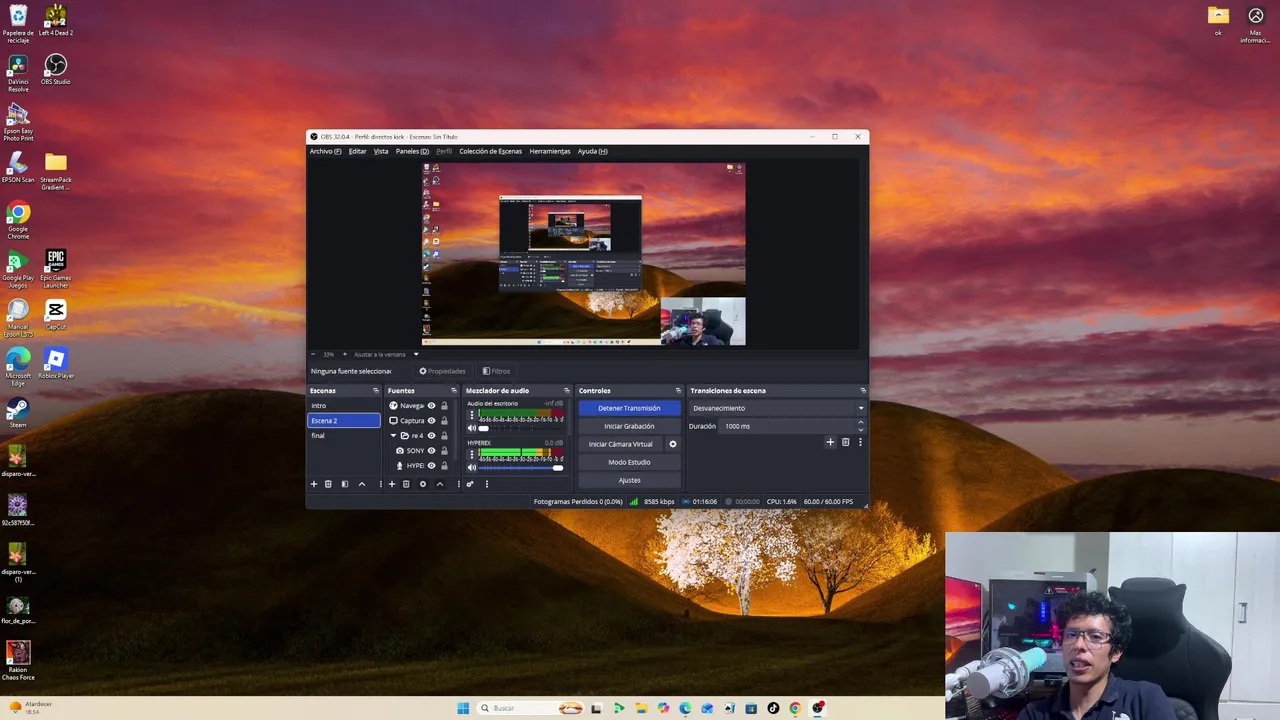
Task: Move the scene up with arrow icon
Action: click(x=362, y=484)
